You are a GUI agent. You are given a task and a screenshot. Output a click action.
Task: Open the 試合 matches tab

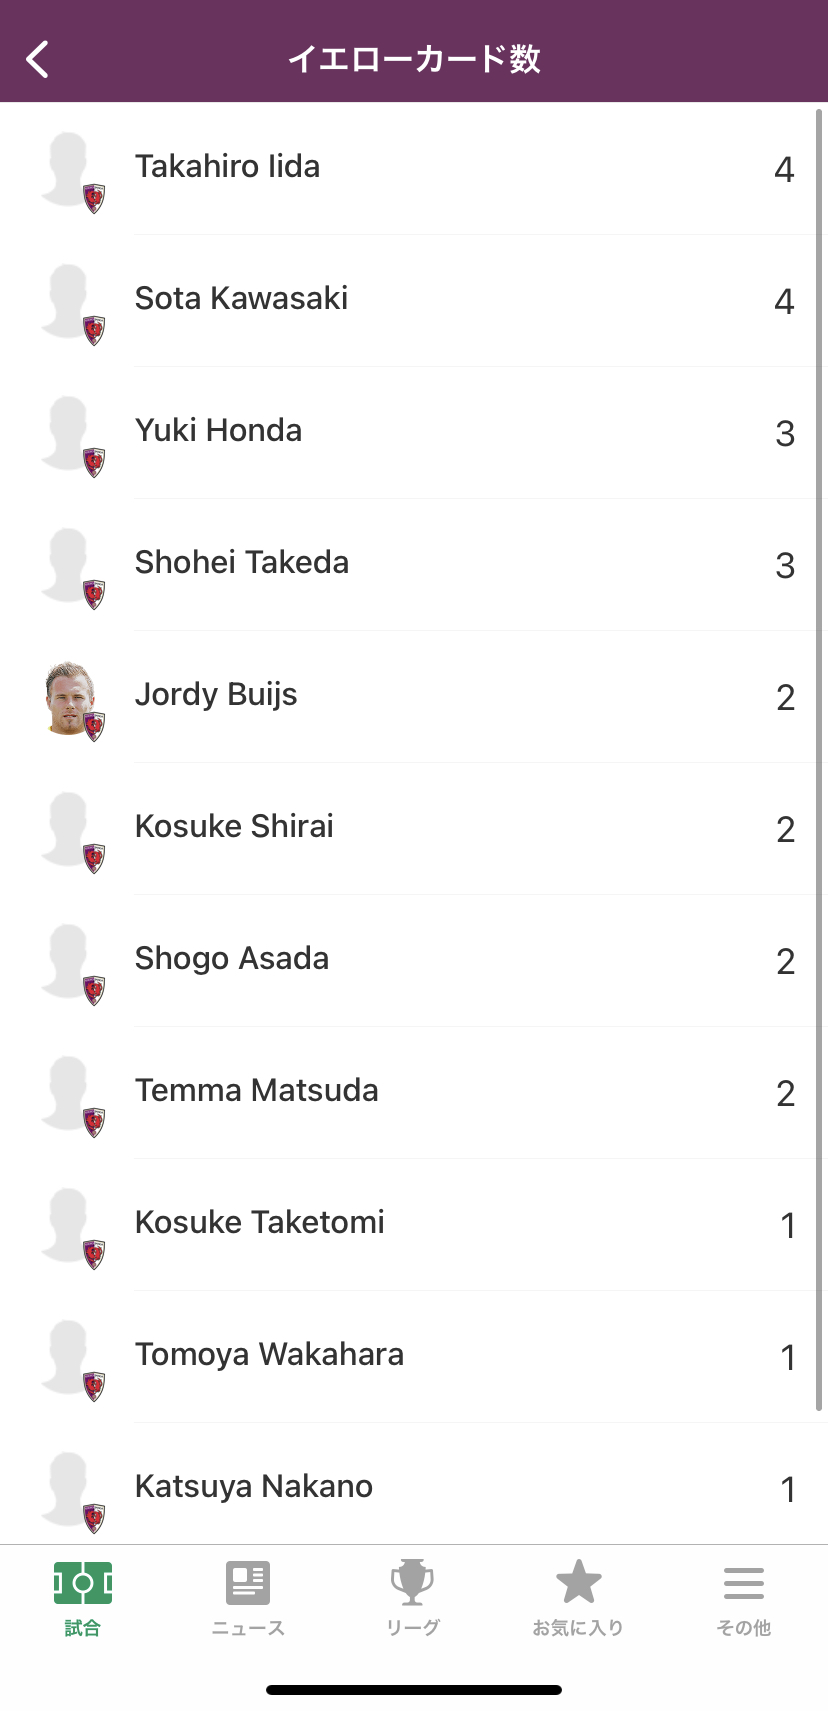[82, 1598]
